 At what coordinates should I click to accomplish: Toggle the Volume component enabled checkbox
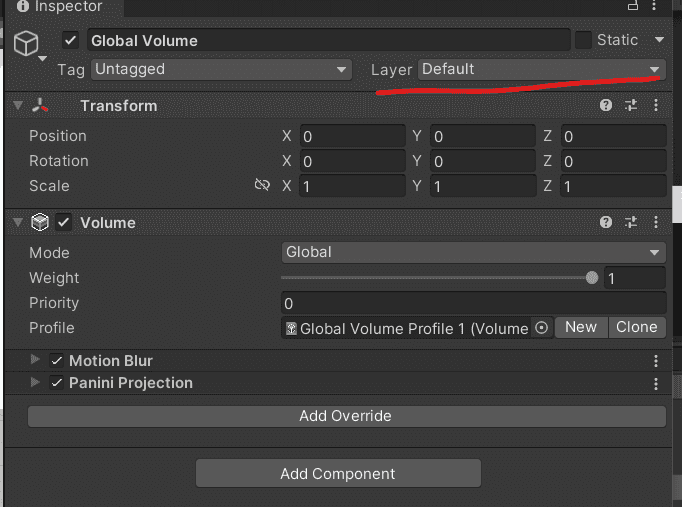64,222
